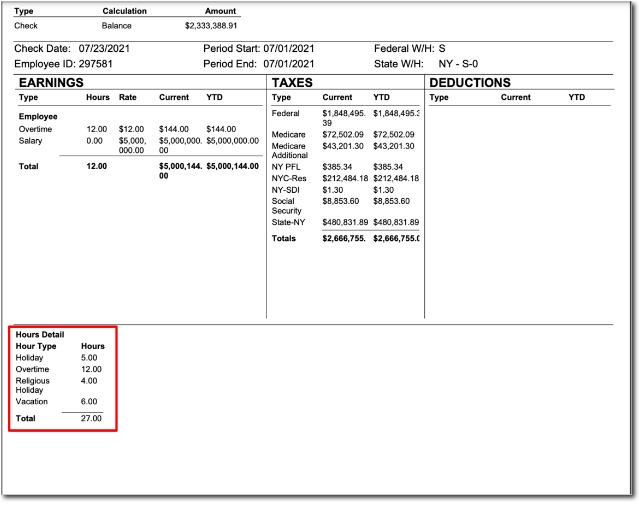Select the State-NY current "$480,831.89"

point(345,223)
